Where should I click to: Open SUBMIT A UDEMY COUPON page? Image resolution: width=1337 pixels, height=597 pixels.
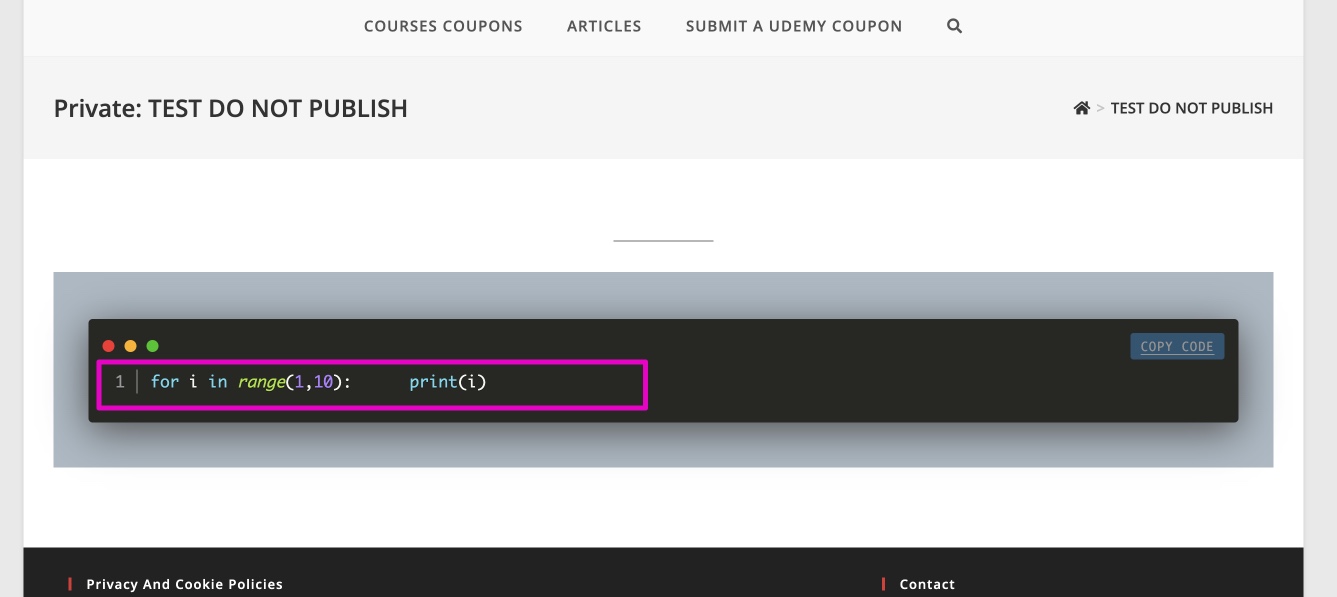(794, 26)
